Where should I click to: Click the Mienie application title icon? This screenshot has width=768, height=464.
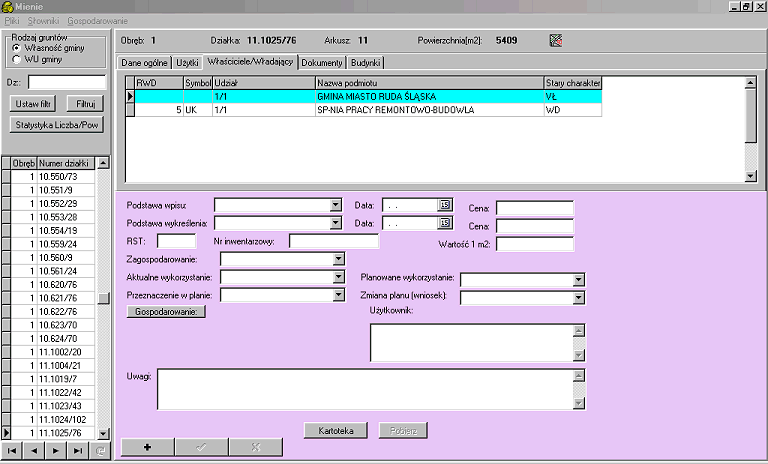(7, 7)
